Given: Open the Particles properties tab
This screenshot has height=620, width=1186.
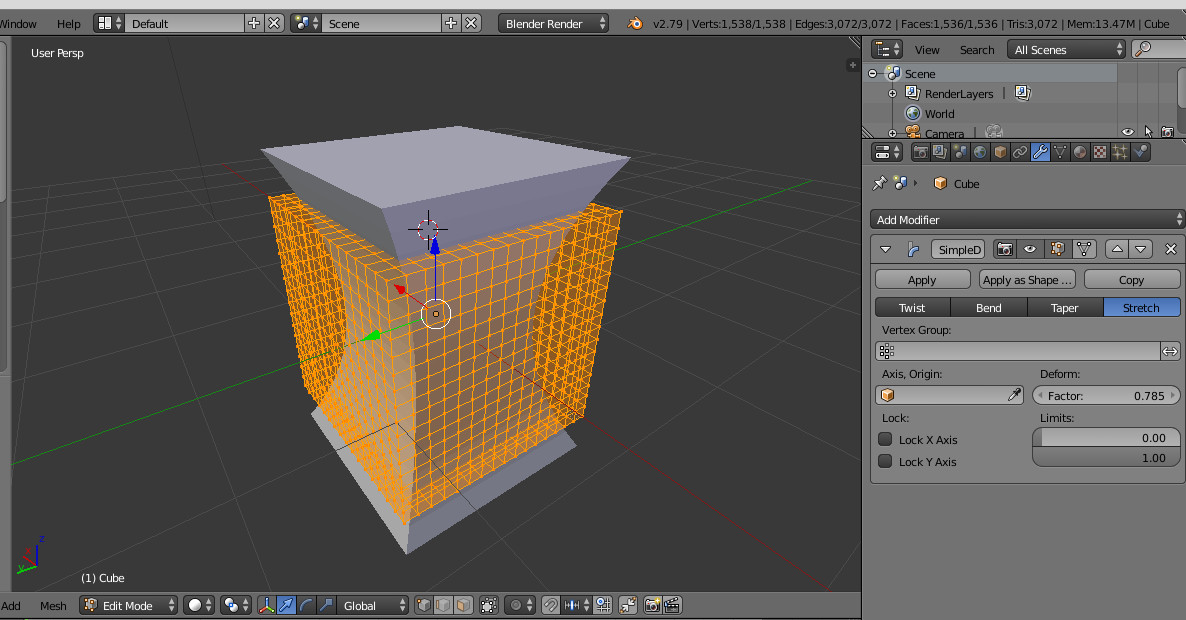Looking at the screenshot, I should [1120, 152].
